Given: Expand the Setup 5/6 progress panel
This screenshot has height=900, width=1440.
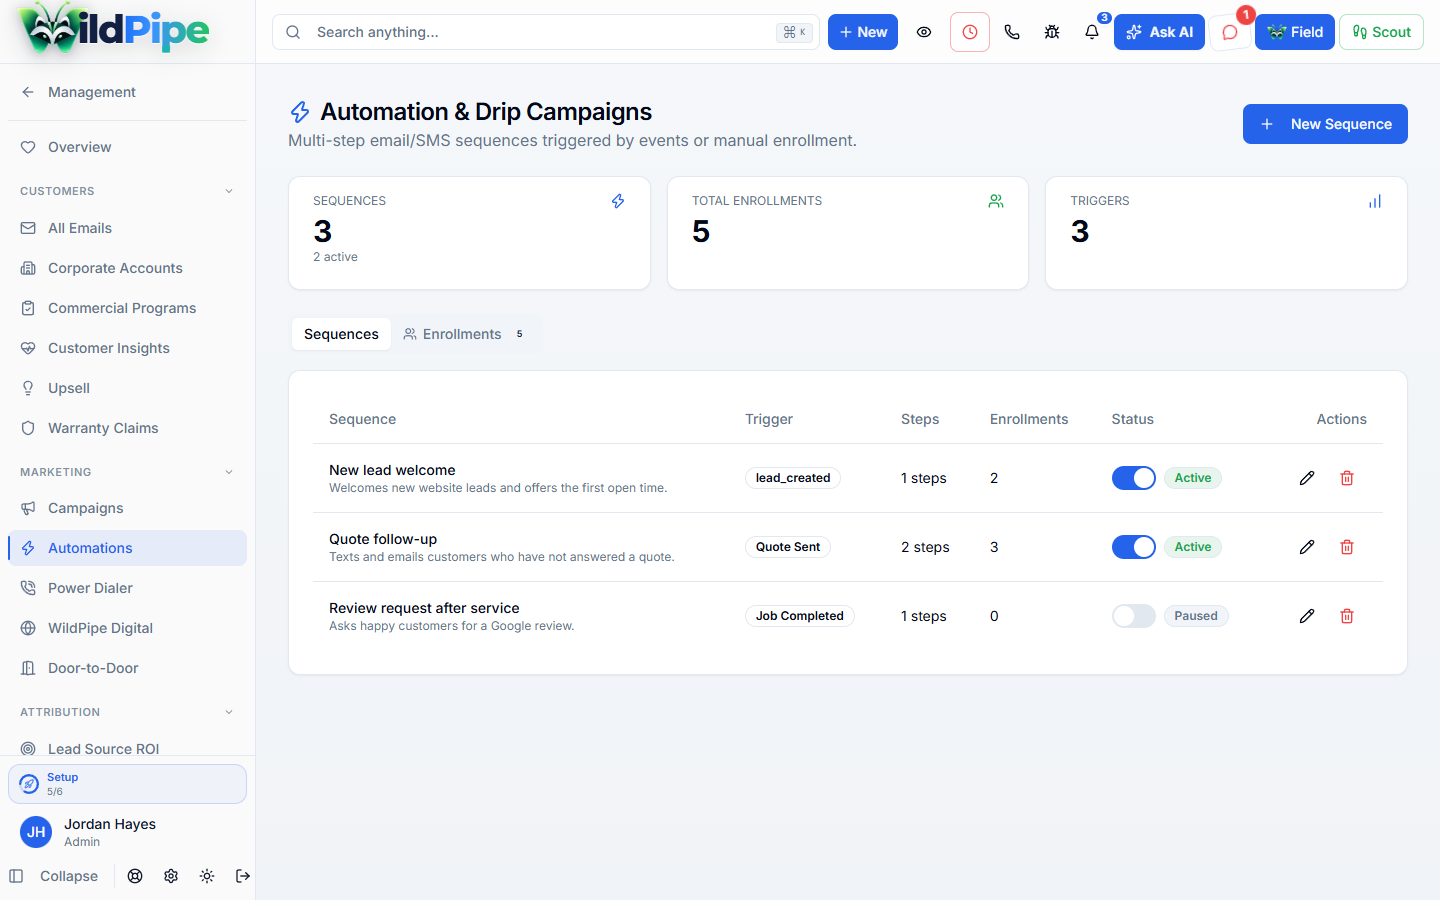Looking at the screenshot, I should tap(127, 784).
